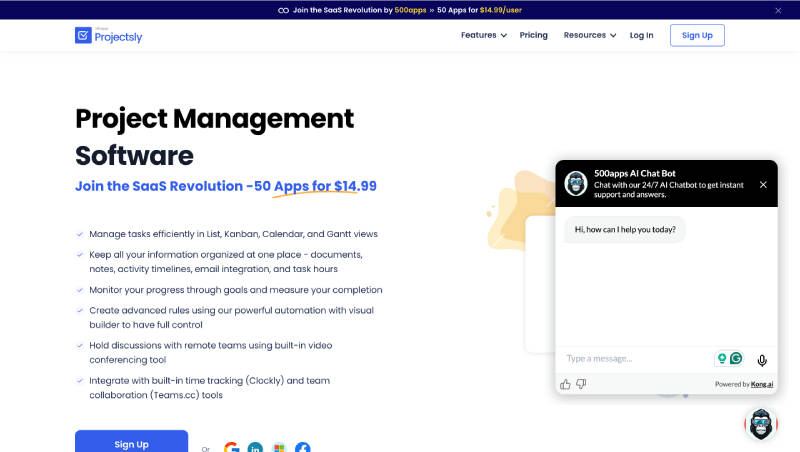Click the Grammarly icon in message box
The image size is (800, 452).
click(736, 359)
